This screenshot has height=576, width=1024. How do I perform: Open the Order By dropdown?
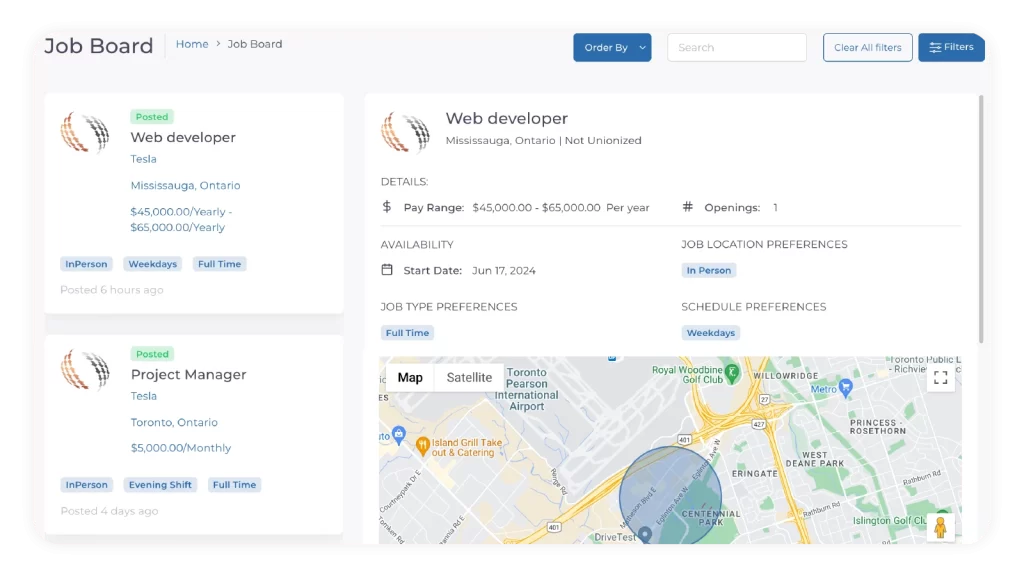[605, 47]
